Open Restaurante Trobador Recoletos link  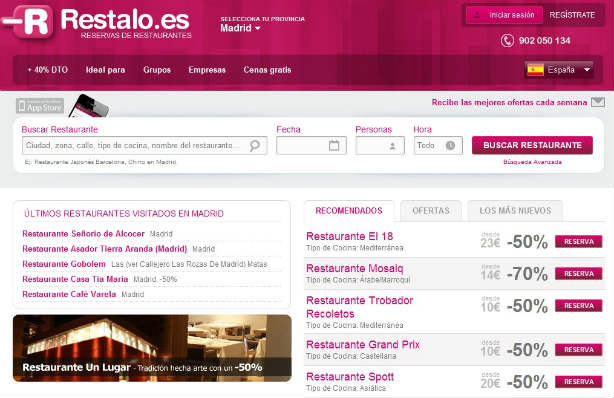[359, 307]
